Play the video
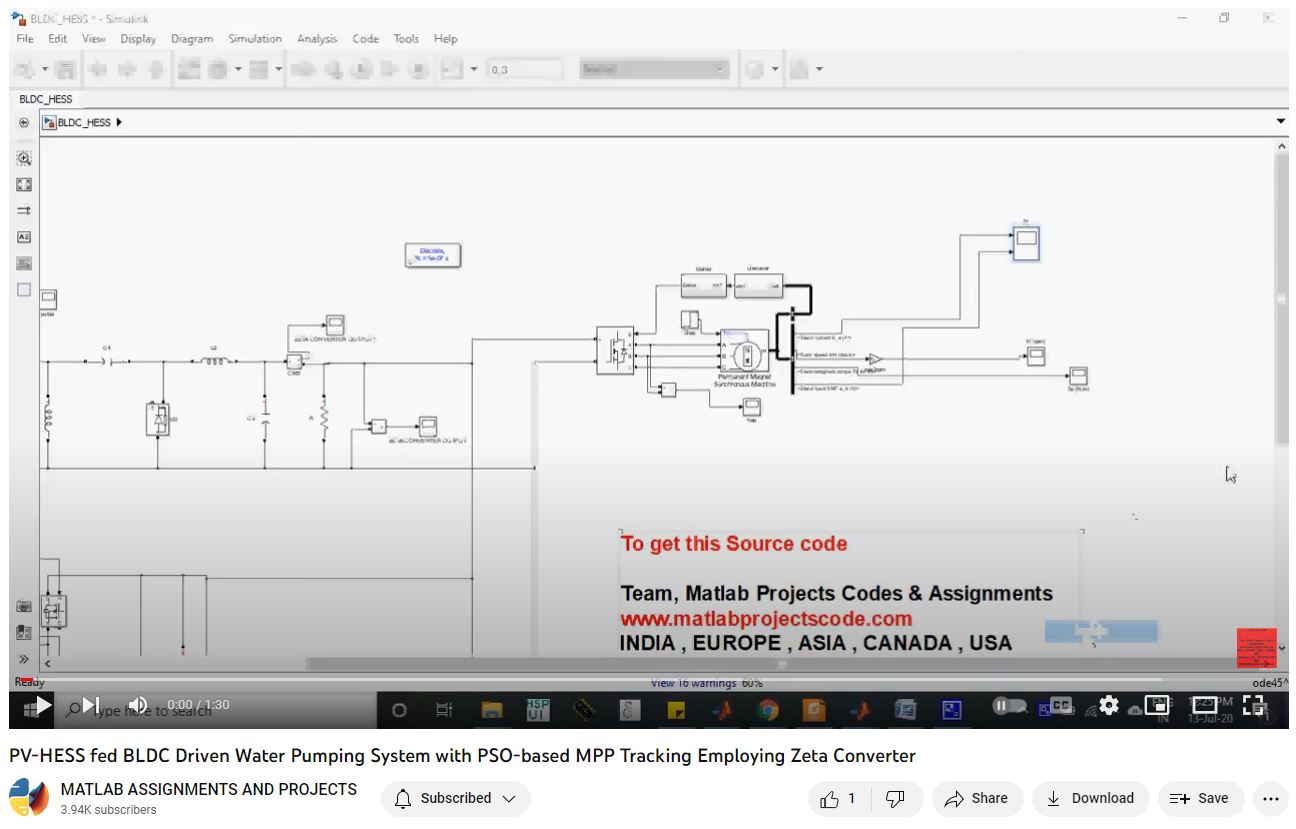 tap(42, 705)
